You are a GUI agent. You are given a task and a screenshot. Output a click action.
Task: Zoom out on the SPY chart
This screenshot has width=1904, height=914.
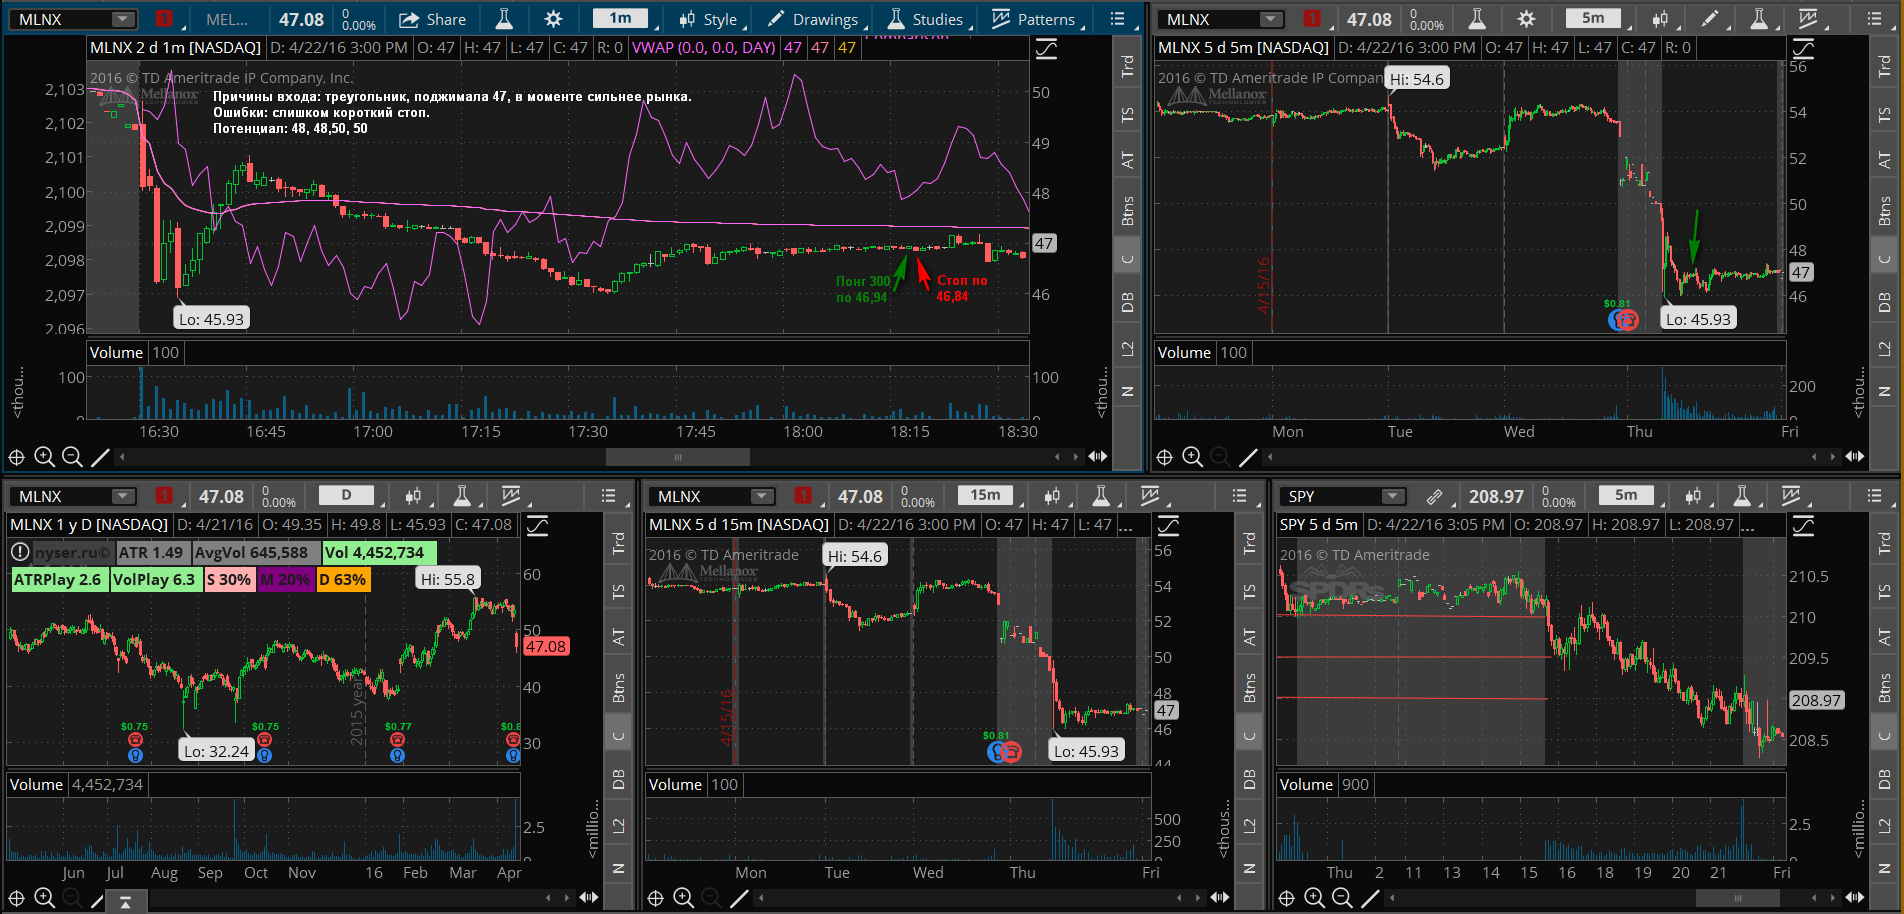point(1342,898)
